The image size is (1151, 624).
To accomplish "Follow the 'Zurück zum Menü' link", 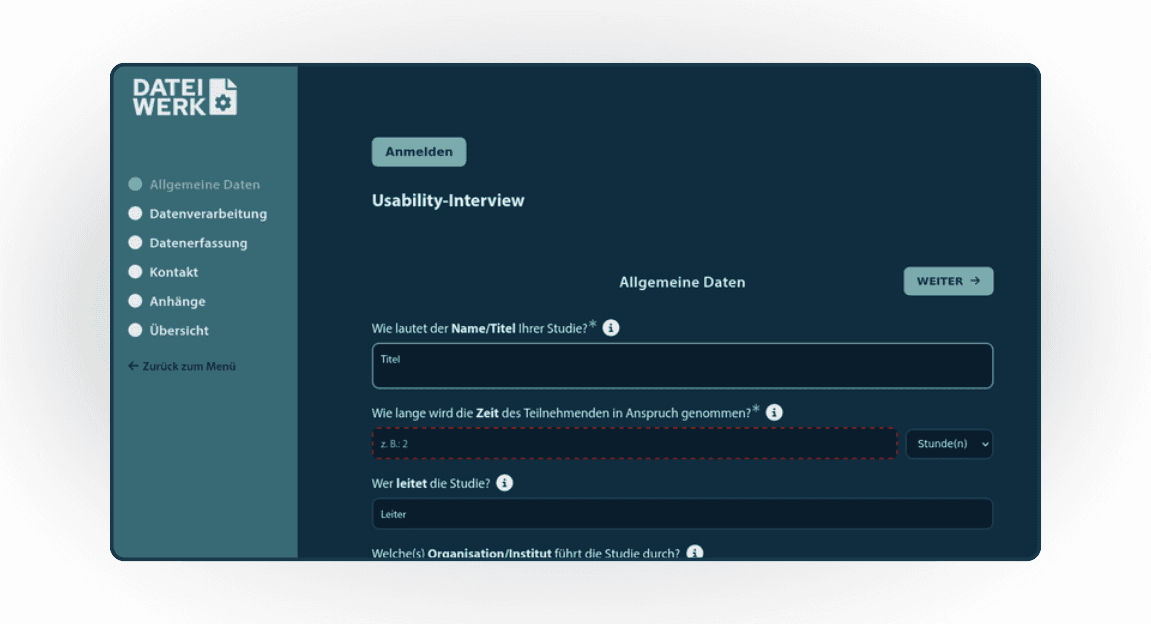I will pyautogui.click(x=182, y=366).
